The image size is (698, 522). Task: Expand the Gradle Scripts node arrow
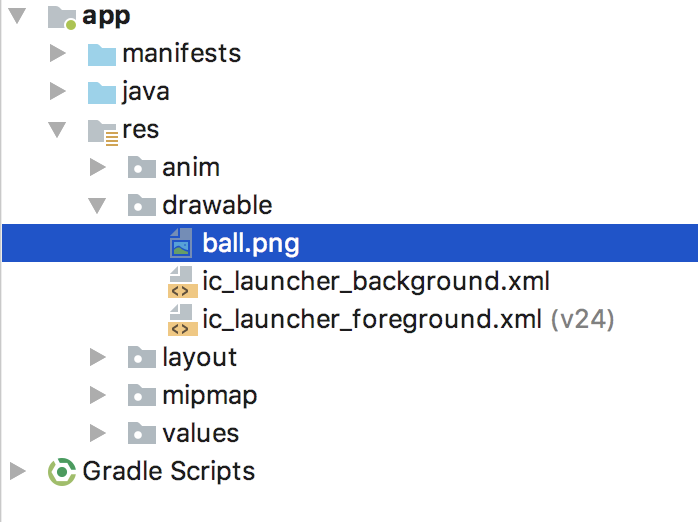(18, 471)
